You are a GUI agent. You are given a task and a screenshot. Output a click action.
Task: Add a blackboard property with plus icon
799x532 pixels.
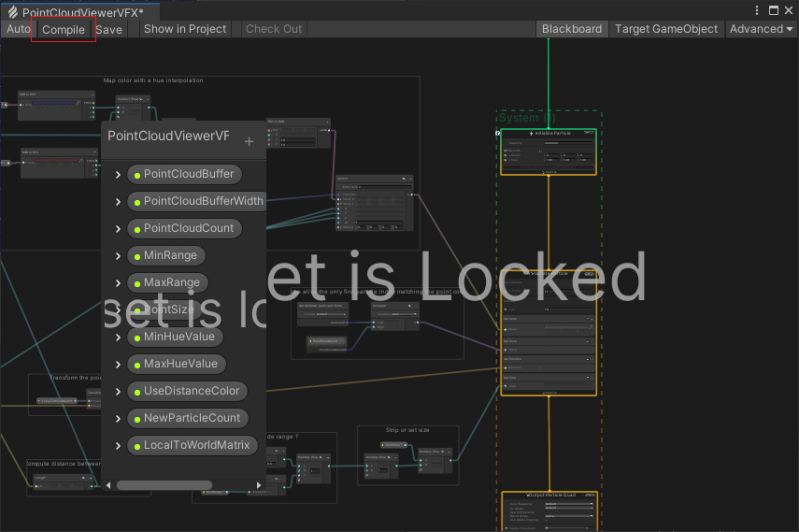click(x=249, y=141)
